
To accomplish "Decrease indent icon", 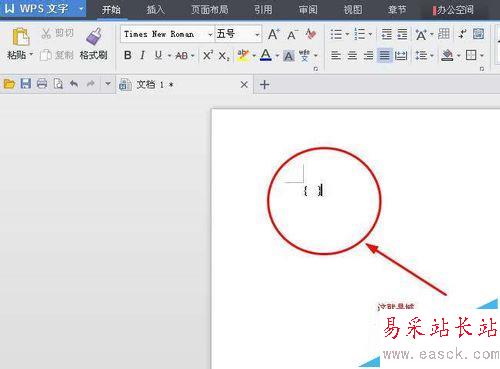I will click(x=387, y=34).
